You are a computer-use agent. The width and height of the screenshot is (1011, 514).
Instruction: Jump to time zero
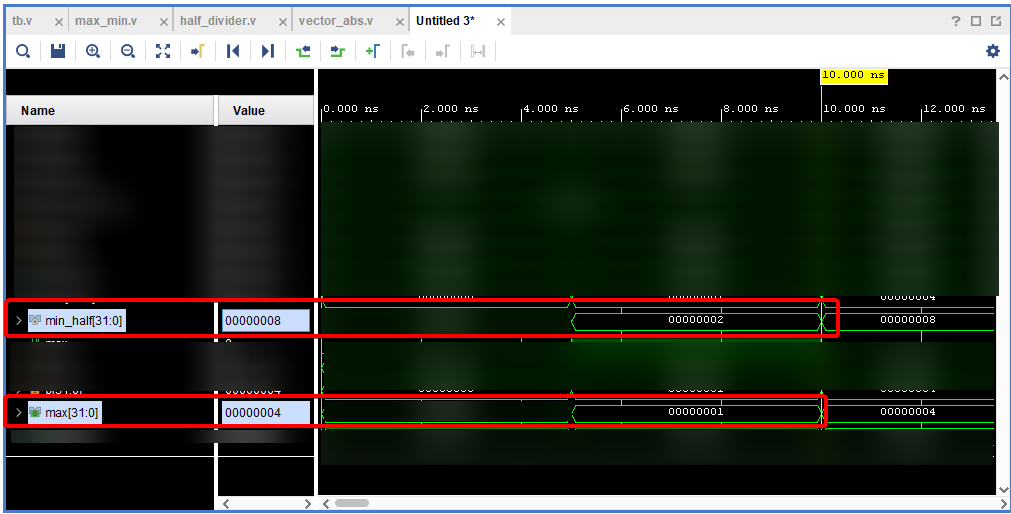[x=233, y=51]
